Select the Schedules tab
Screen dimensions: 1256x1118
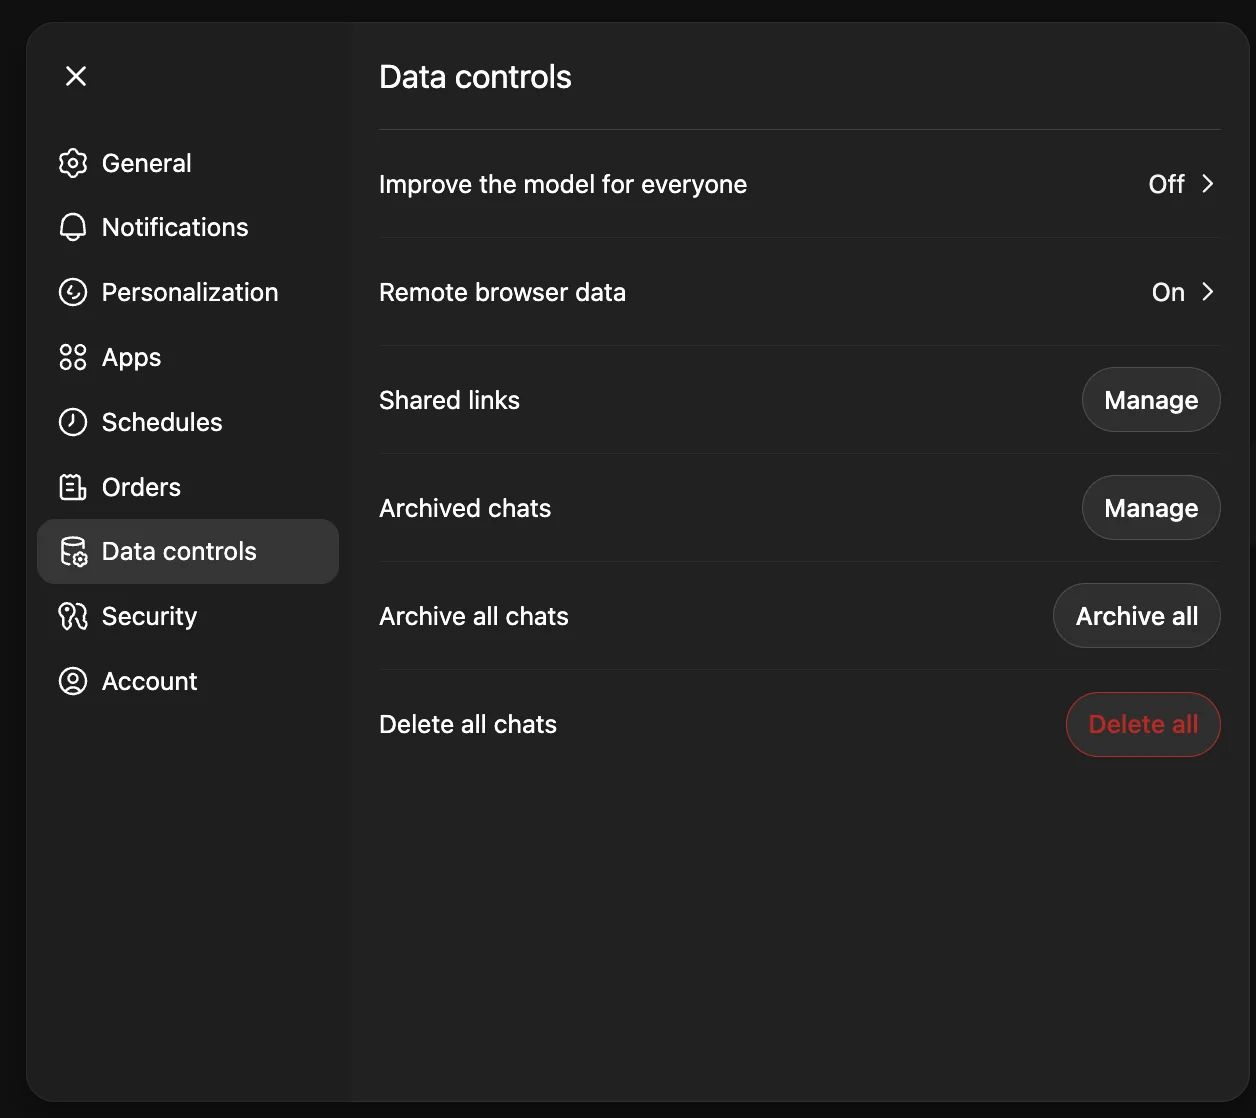(188, 422)
